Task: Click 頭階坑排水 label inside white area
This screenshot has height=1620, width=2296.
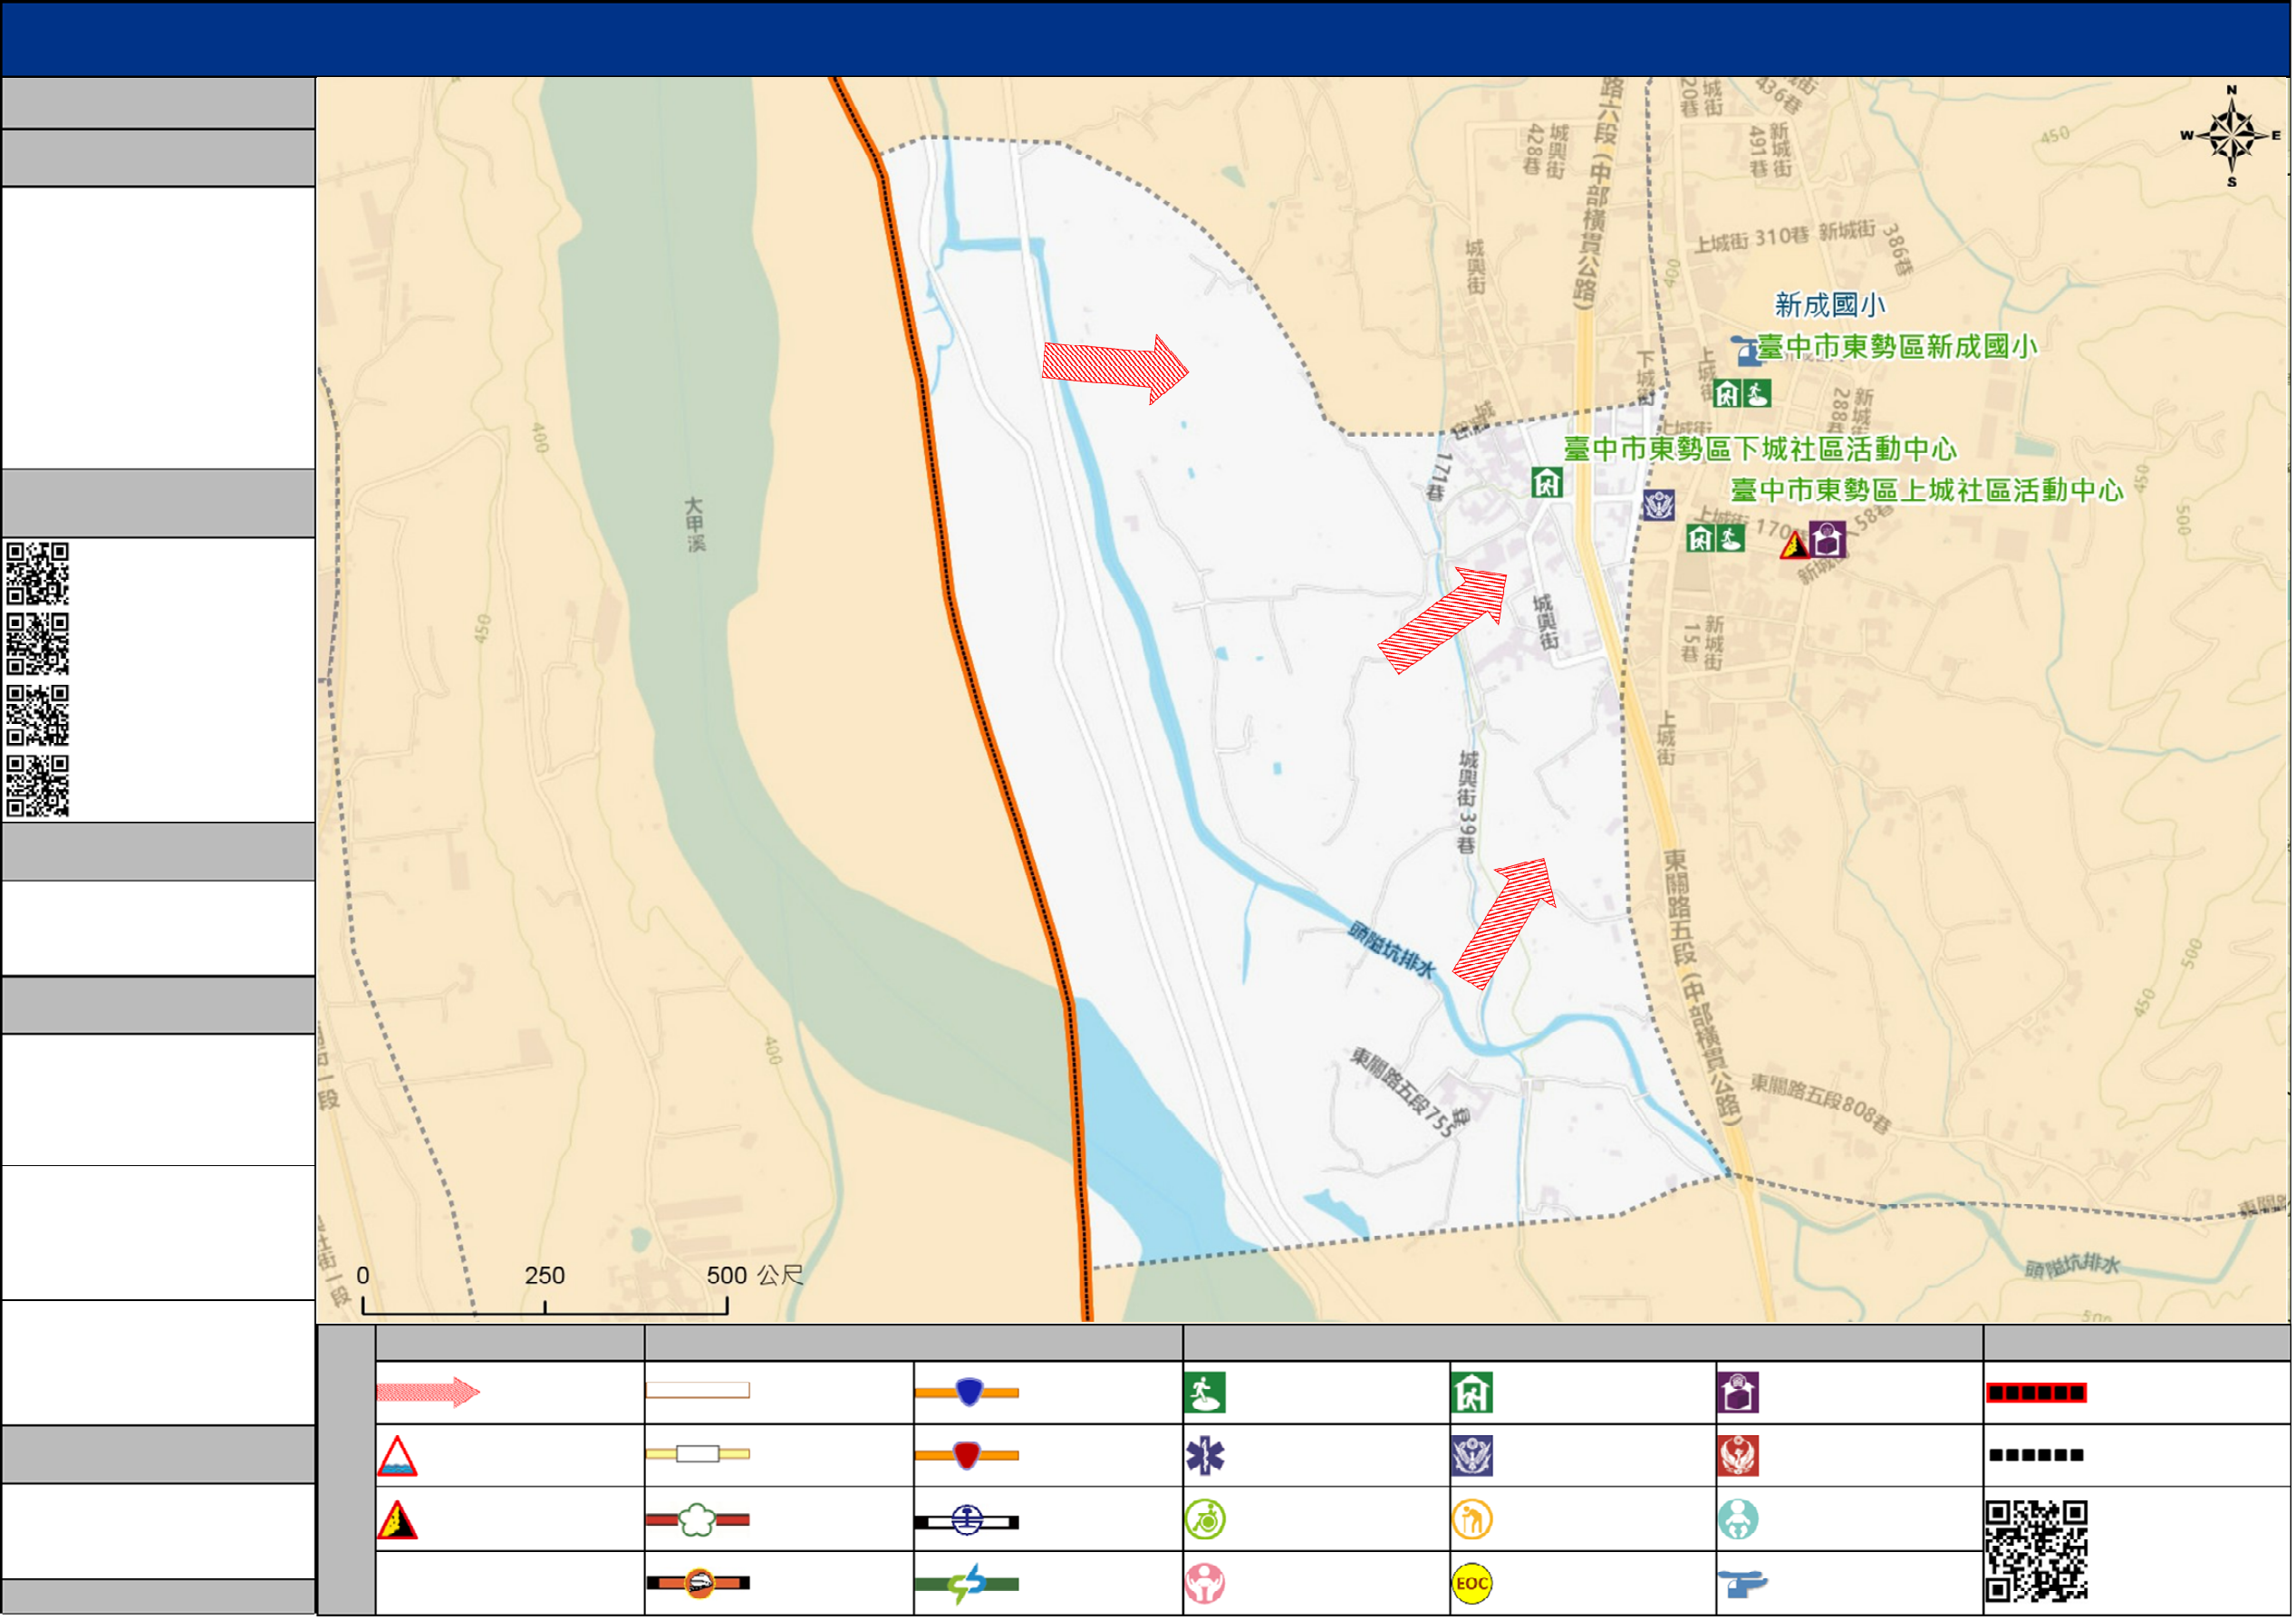Action: [x=1393, y=951]
